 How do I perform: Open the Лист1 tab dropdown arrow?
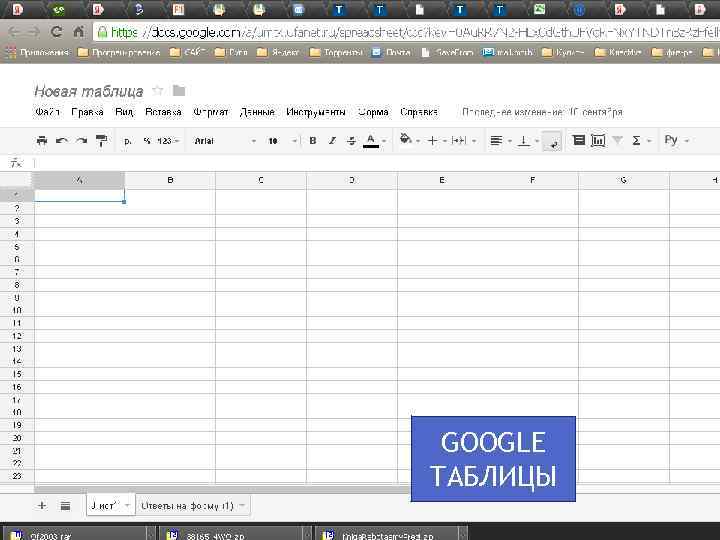tap(127, 506)
